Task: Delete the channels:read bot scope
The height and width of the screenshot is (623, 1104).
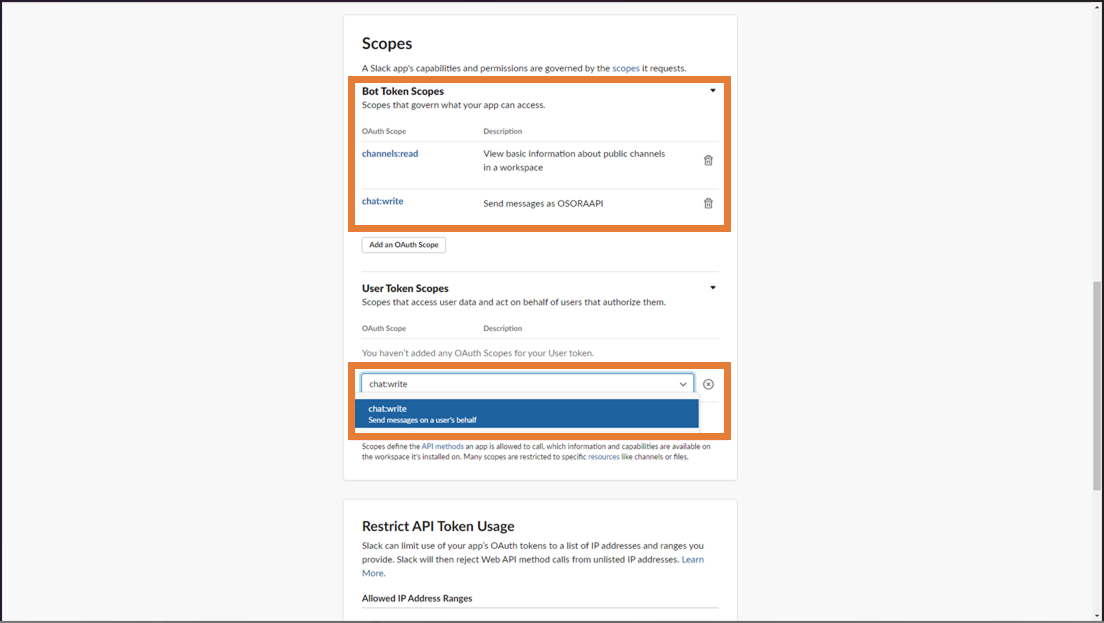Action: [x=708, y=160]
